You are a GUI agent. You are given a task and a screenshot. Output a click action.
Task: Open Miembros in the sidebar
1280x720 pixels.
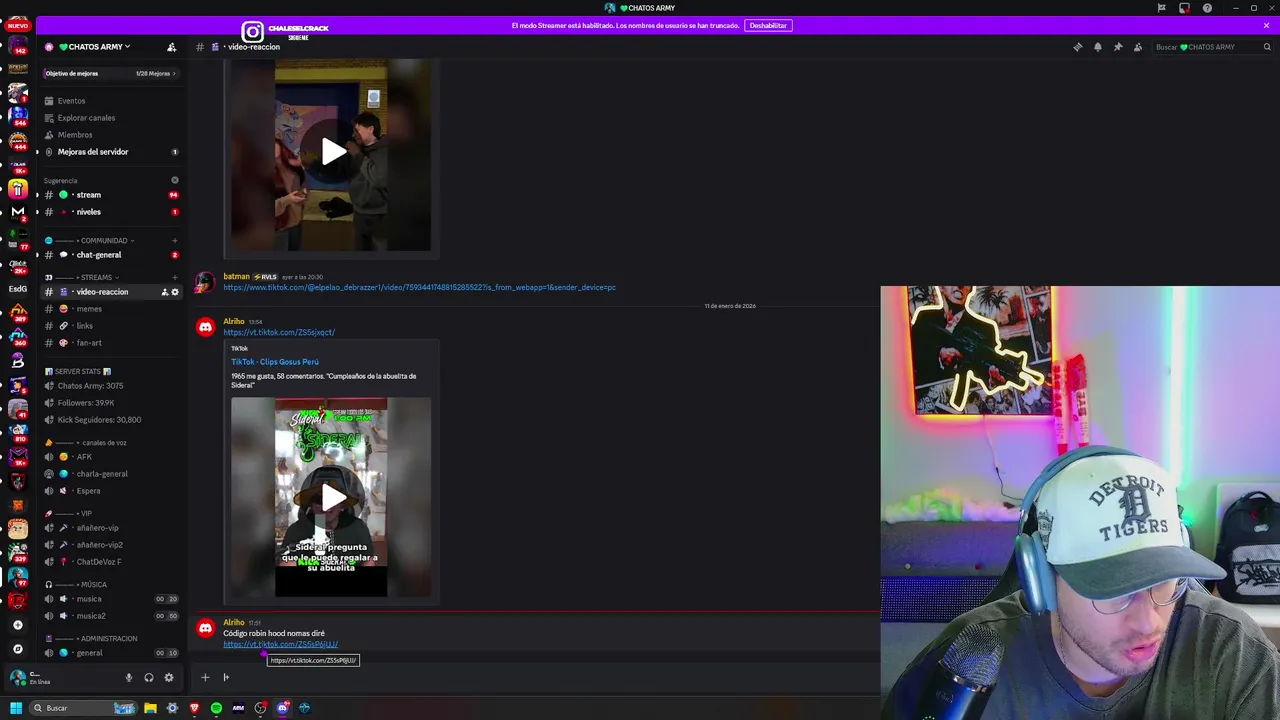pyautogui.click(x=110, y=135)
